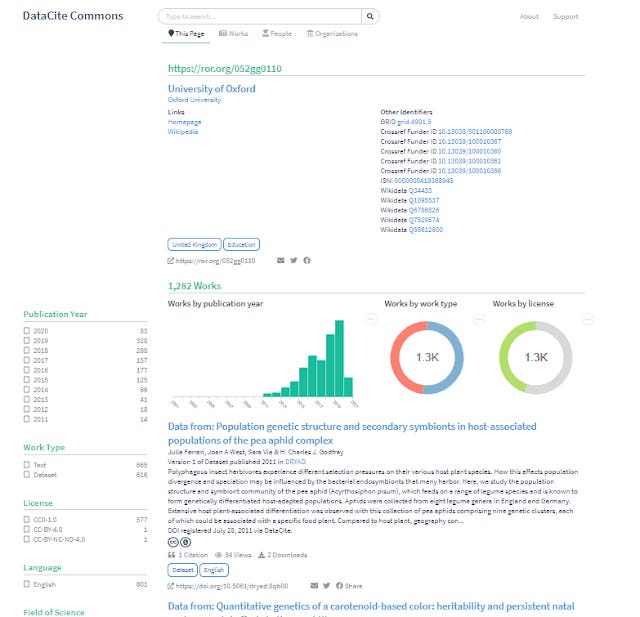640x617 pixels.
Task: Click the Education tag
Action: pyautogui.click(x=241, y=244)
